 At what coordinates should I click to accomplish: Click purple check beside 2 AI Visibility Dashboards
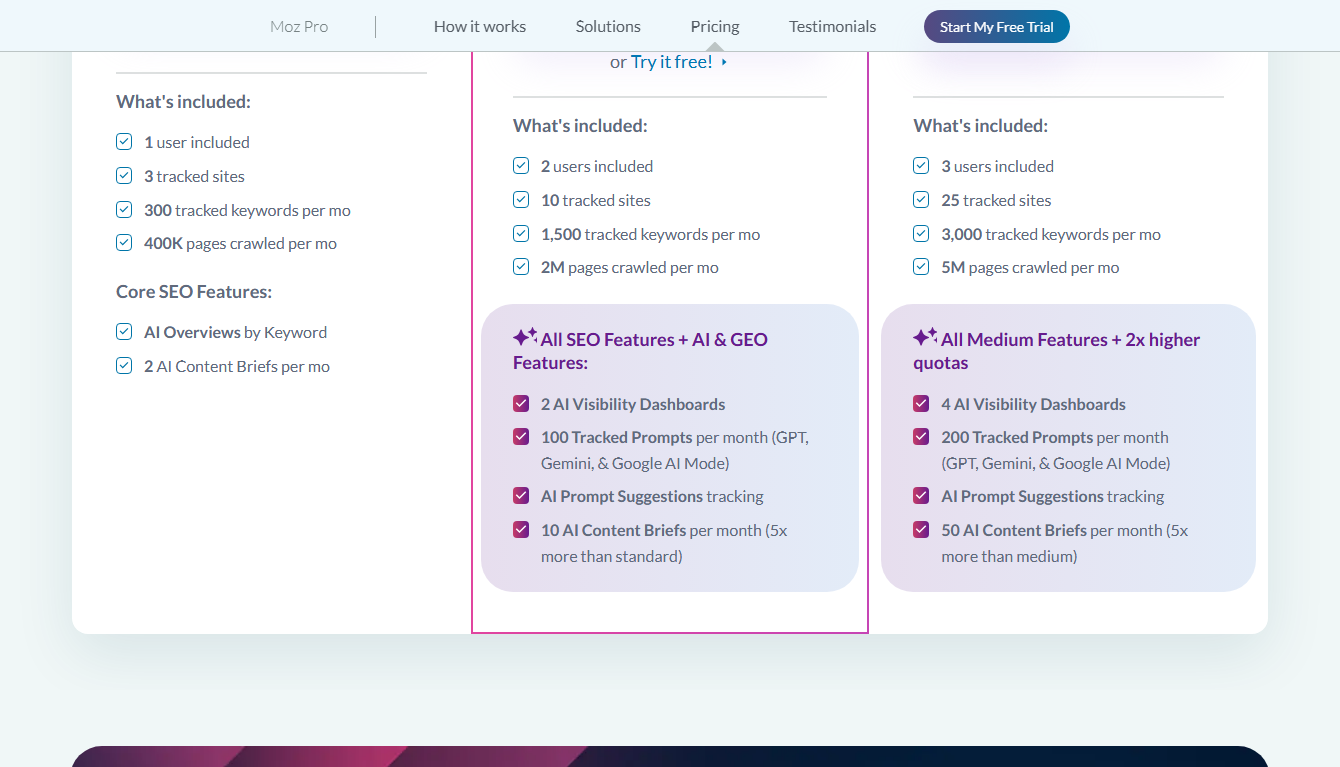click(x=521, y=404)
